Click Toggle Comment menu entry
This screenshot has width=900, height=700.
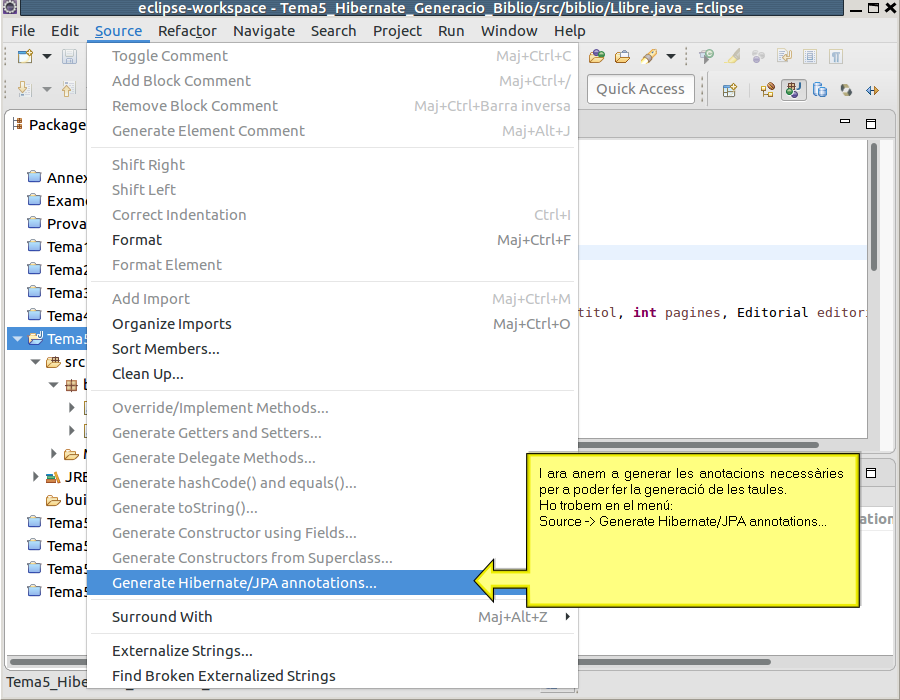pyautogui.click(x=333, y=56)
